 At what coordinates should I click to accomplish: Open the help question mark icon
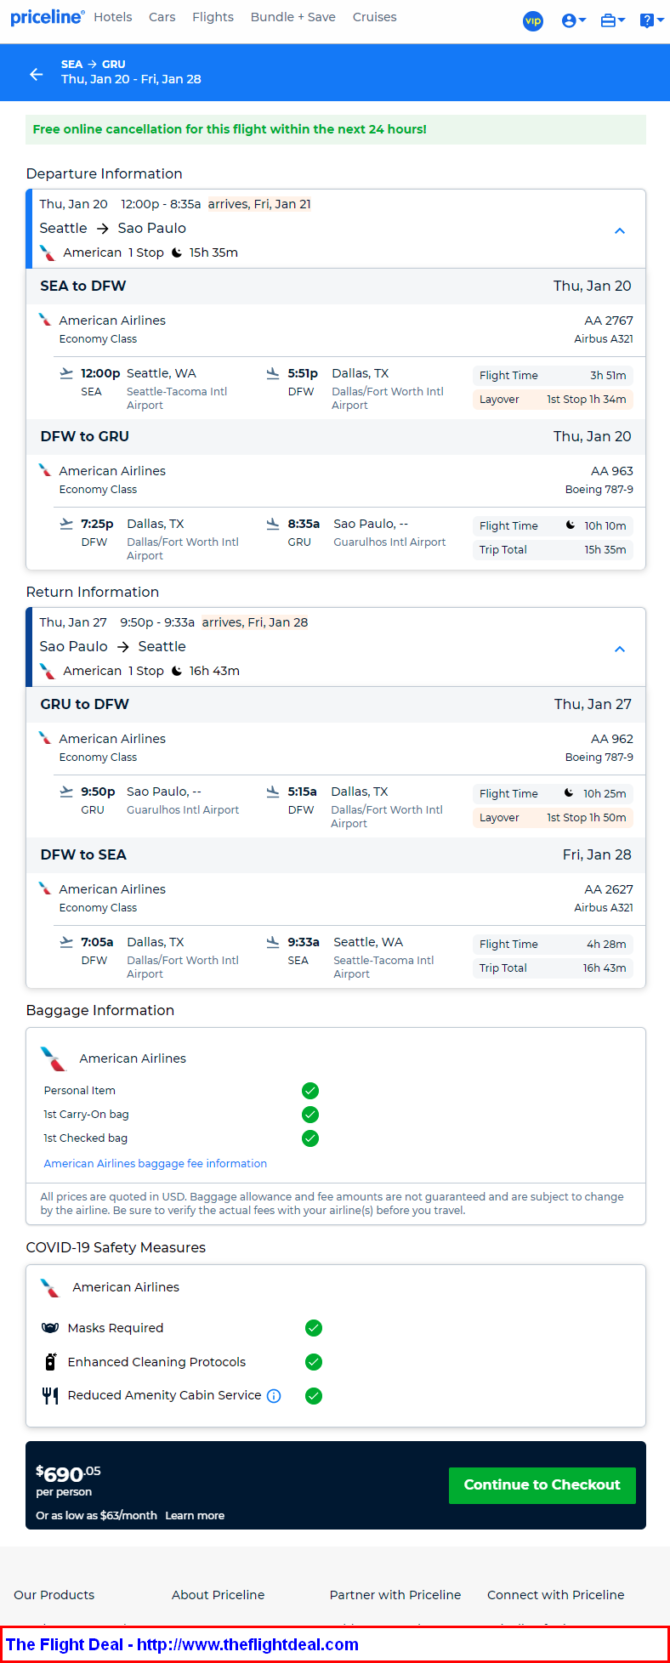[650, 20]
